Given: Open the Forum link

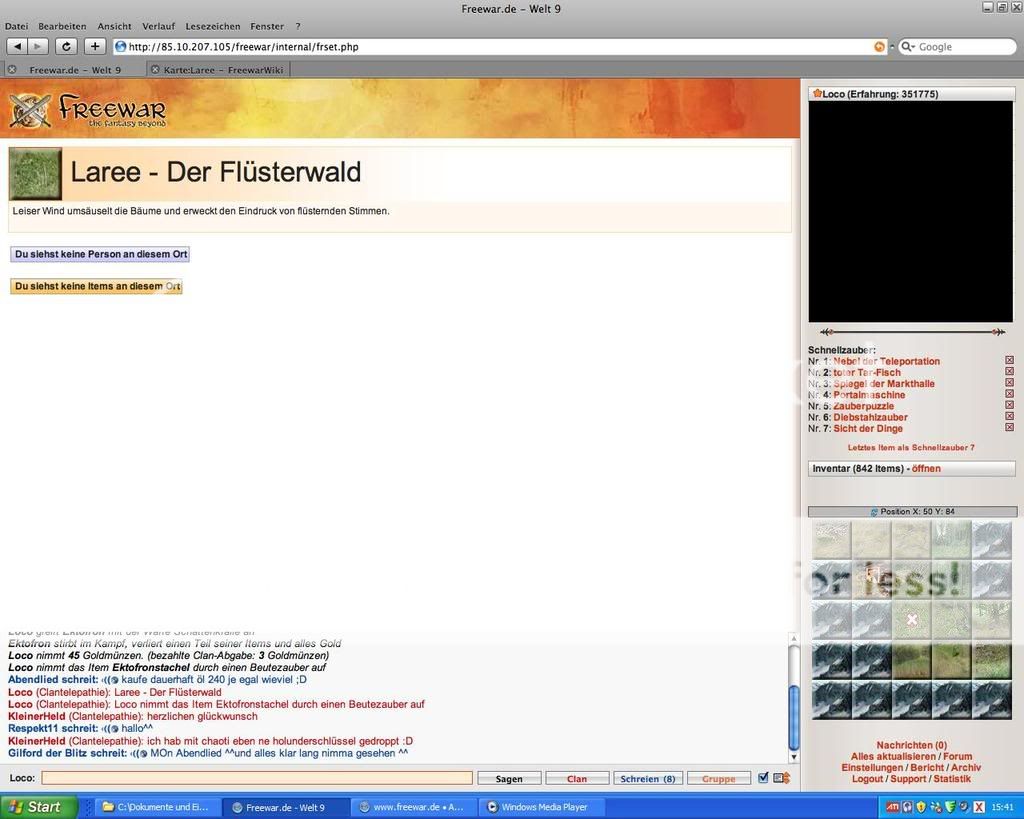Looking at the screenshot, I should pos(957,756).
